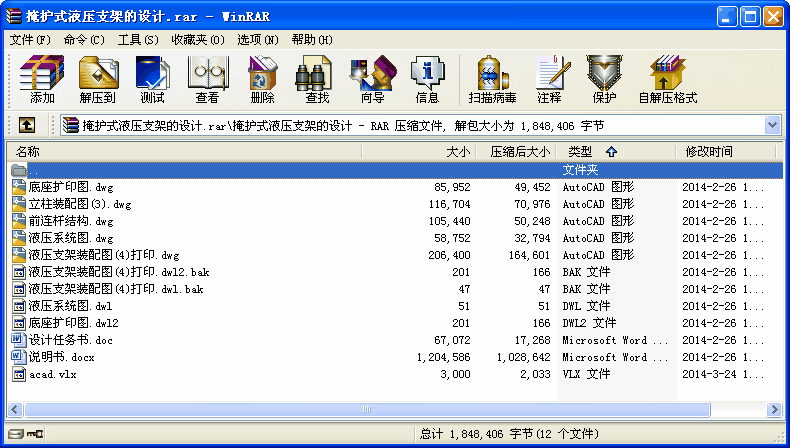Click the icon of 立柱装配图(3).dwg

pos(19,204)
